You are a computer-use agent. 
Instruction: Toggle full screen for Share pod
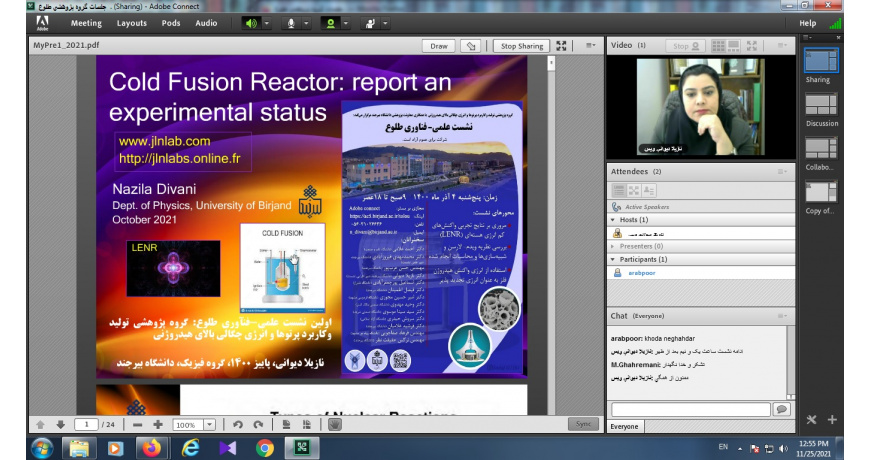click(562, 46)
